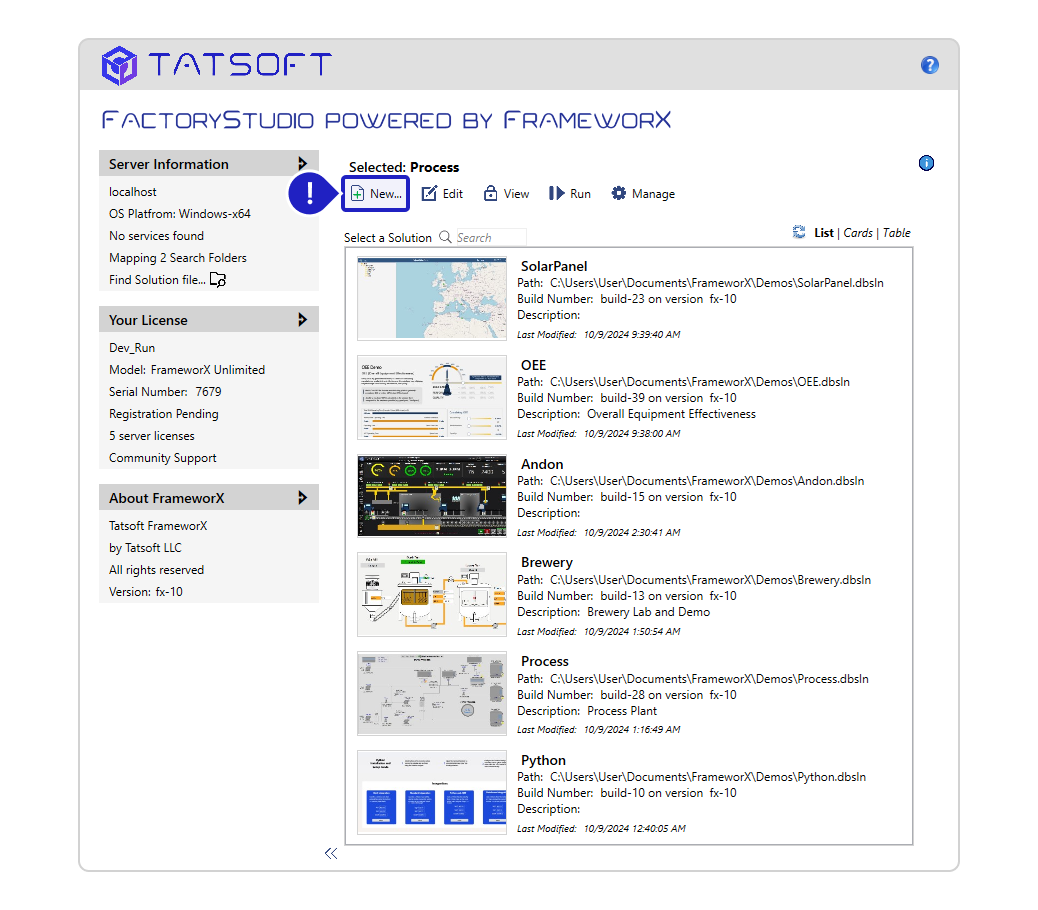Click the SolarPanel solution title

[x=554, y=266]
